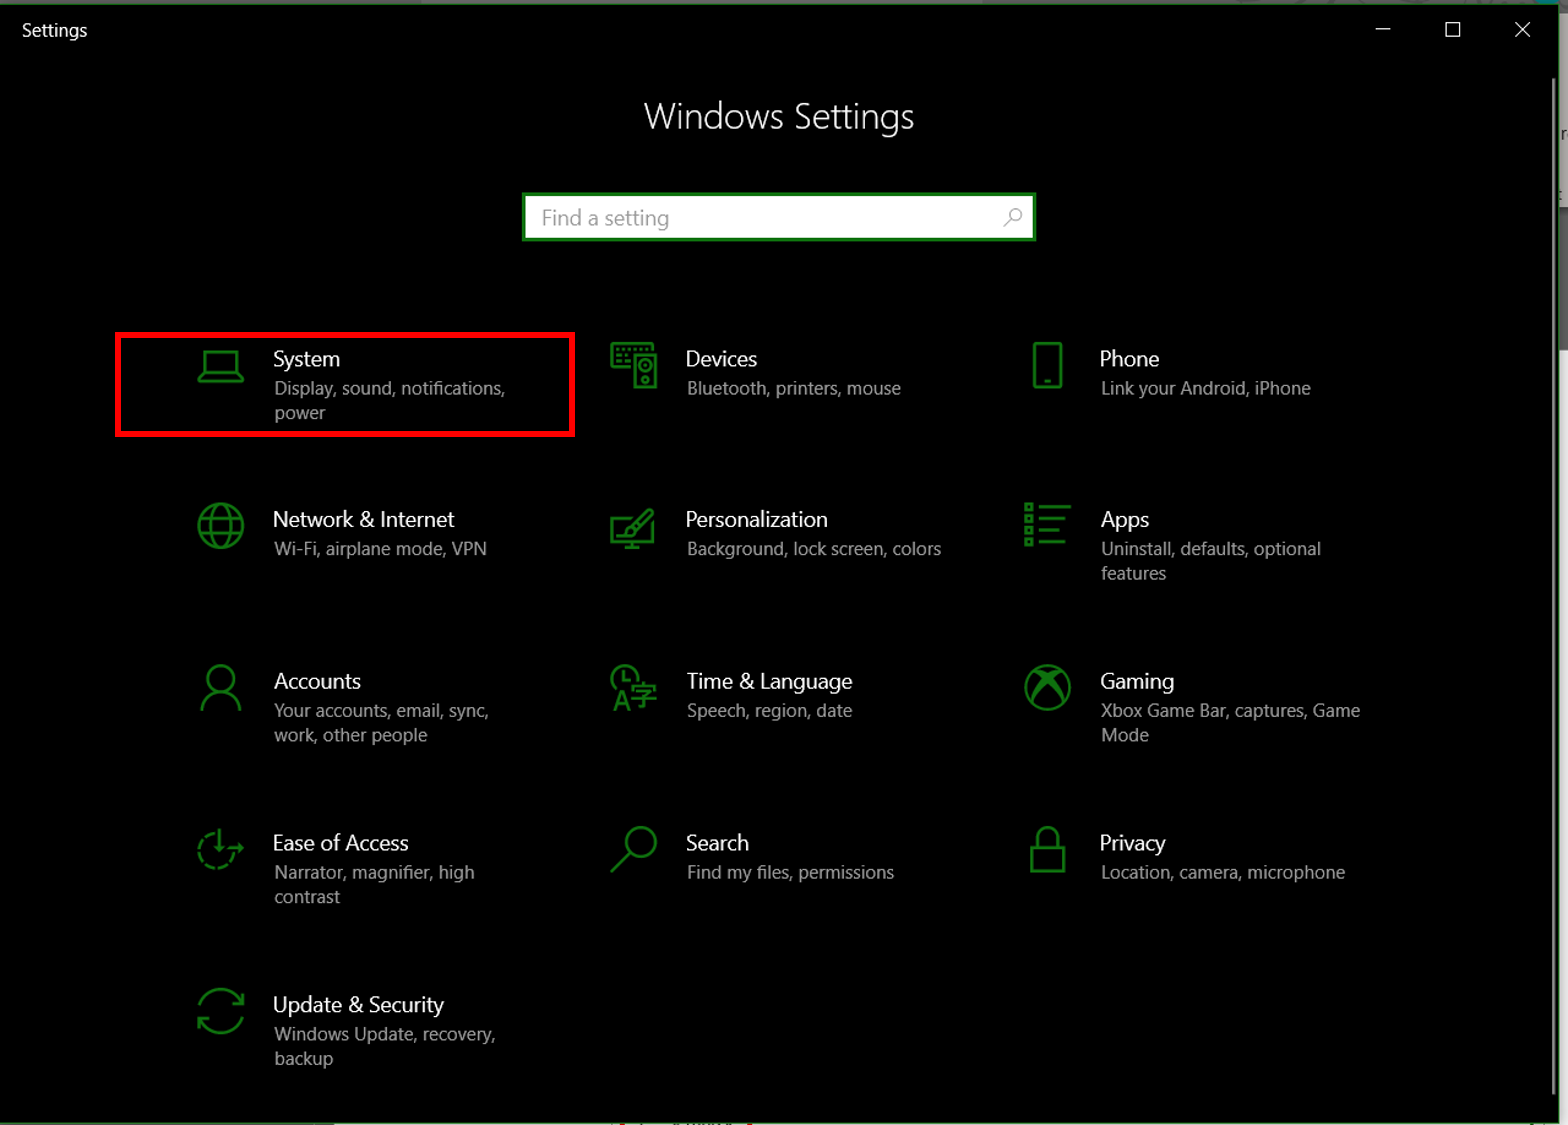Click 'Location, camera, microphone' description
This screenshot has width=1568, height=1125.
point(1223,873)
